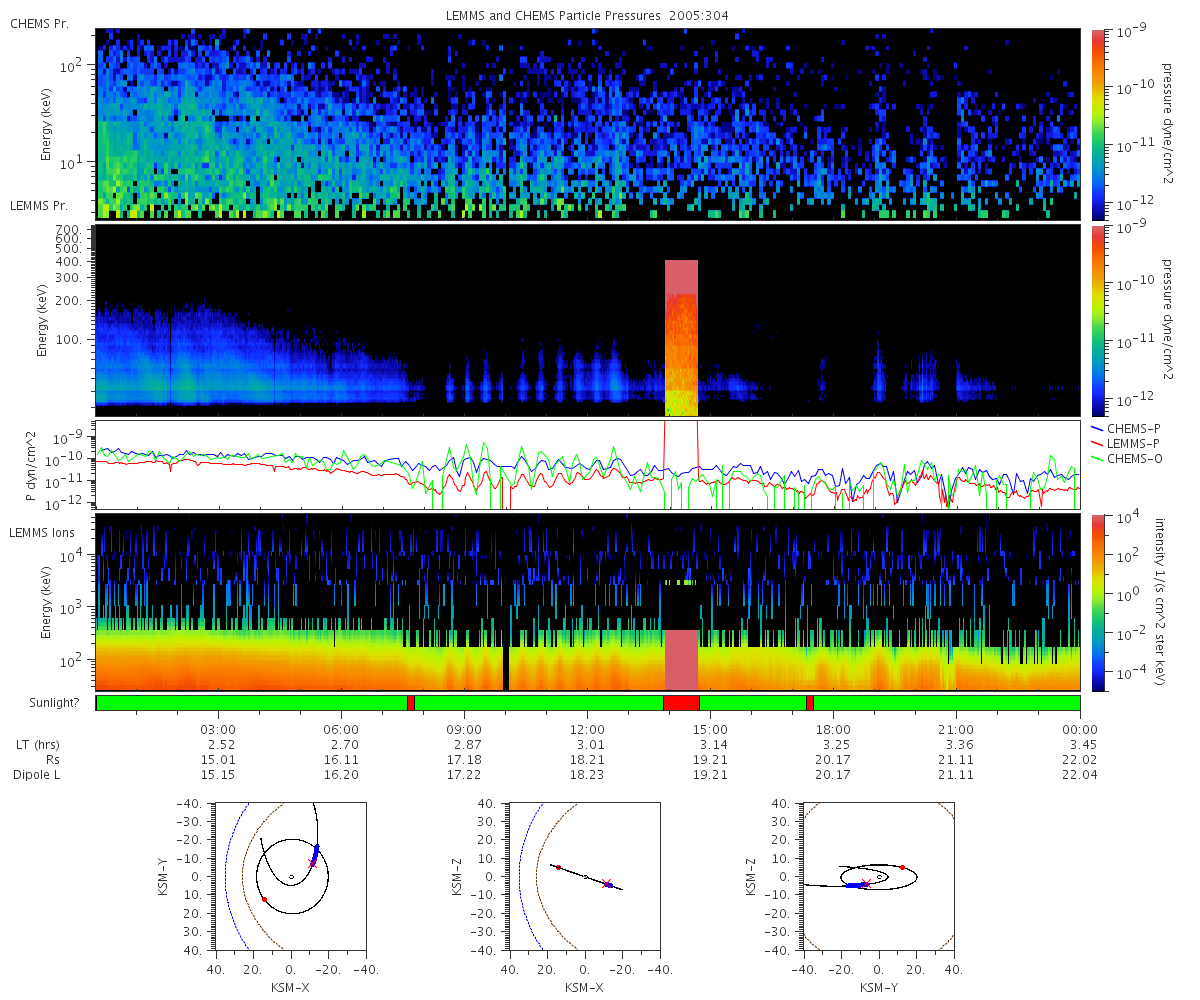Click the 09:00 time tick label
This screenshot has height=1000, width=1200.
tap(464, 729)
